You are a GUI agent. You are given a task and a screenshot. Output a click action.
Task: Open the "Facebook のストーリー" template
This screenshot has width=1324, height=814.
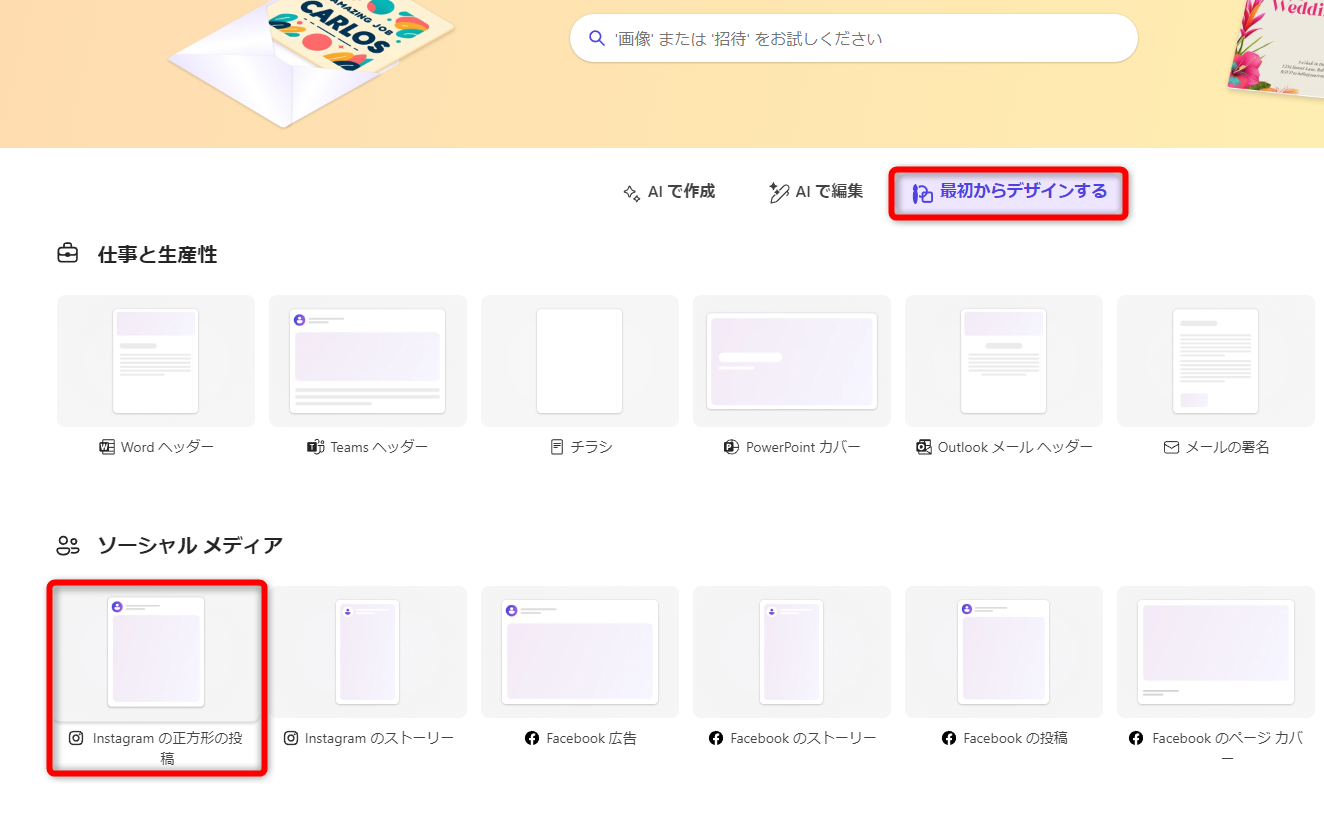point(791,652)
